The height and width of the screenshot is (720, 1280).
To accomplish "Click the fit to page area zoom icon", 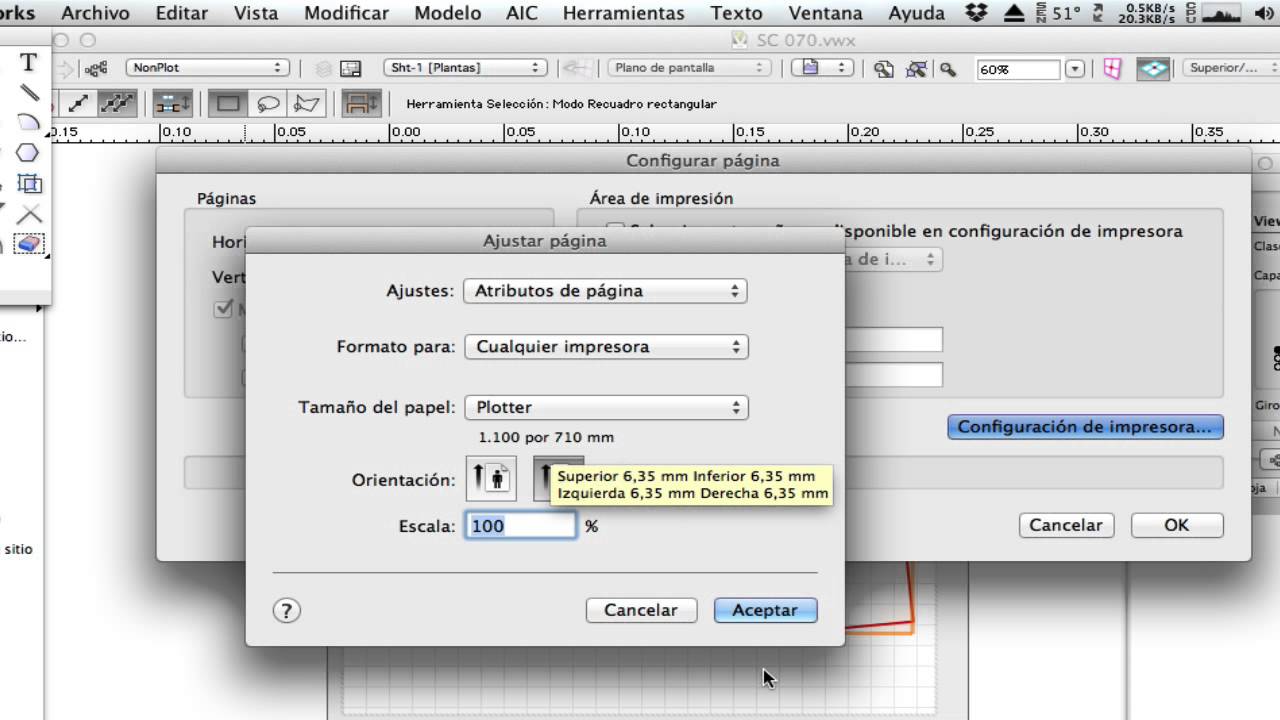I will (884, 69).
